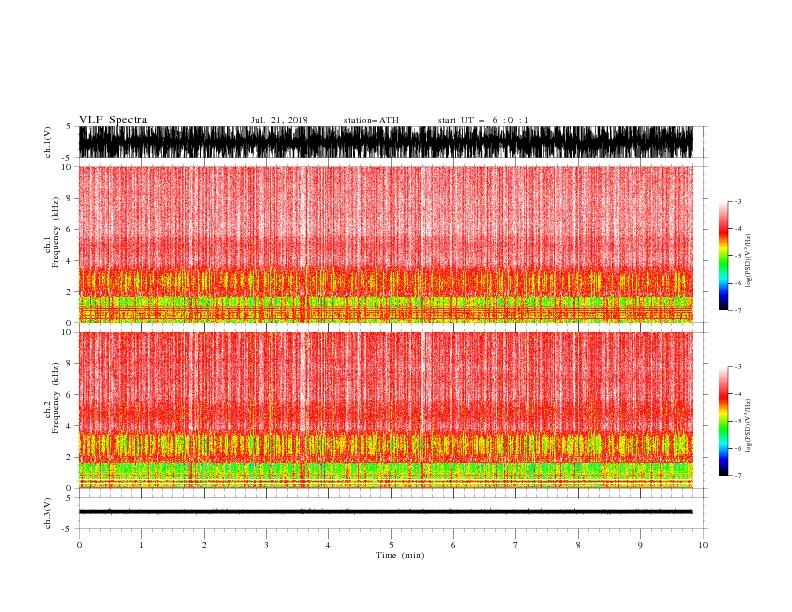The width and height of the screenshot is (792, 612).
Task: Click time axis tick label '5'
Action: 391,545
